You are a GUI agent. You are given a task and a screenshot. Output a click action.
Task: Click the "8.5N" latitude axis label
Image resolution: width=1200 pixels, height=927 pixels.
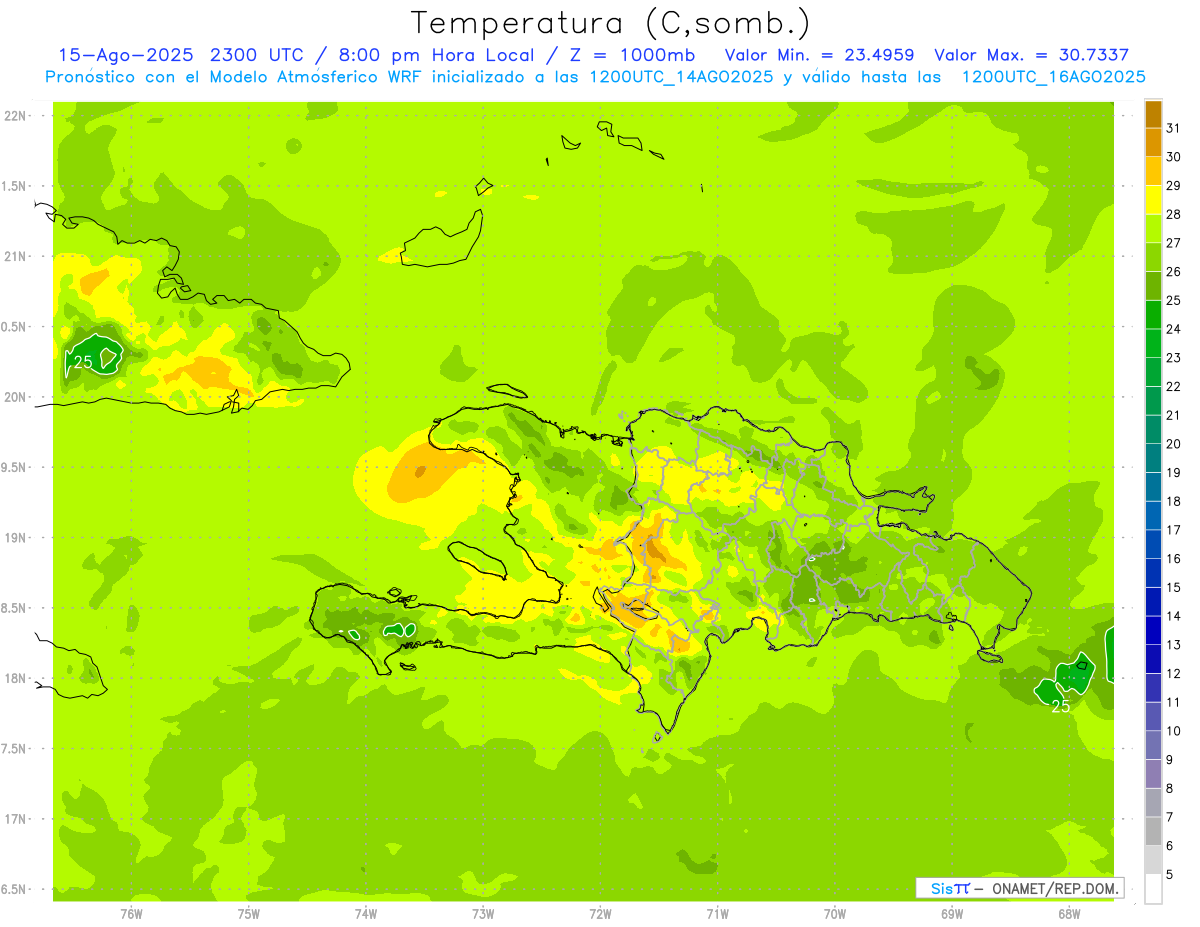(x=16, y=608)
